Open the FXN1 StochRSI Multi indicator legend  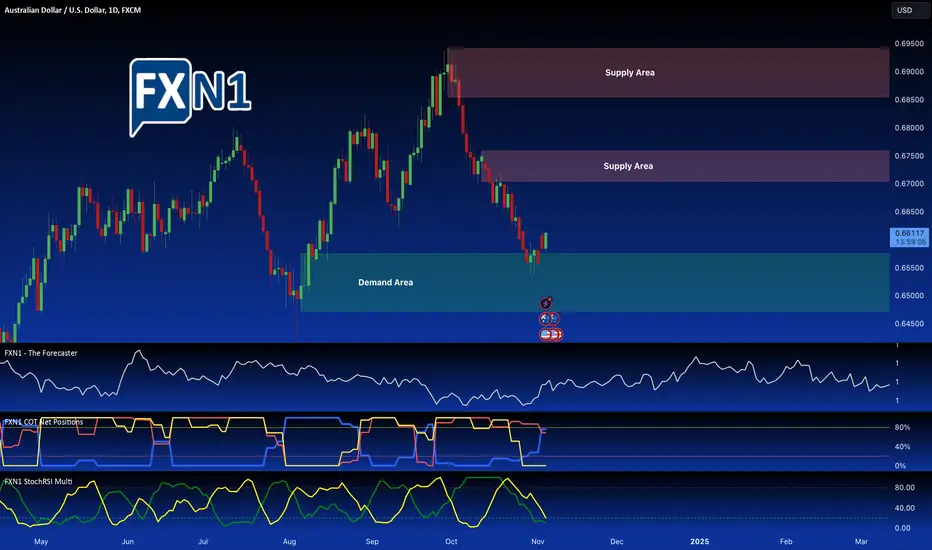click(38, 482)
